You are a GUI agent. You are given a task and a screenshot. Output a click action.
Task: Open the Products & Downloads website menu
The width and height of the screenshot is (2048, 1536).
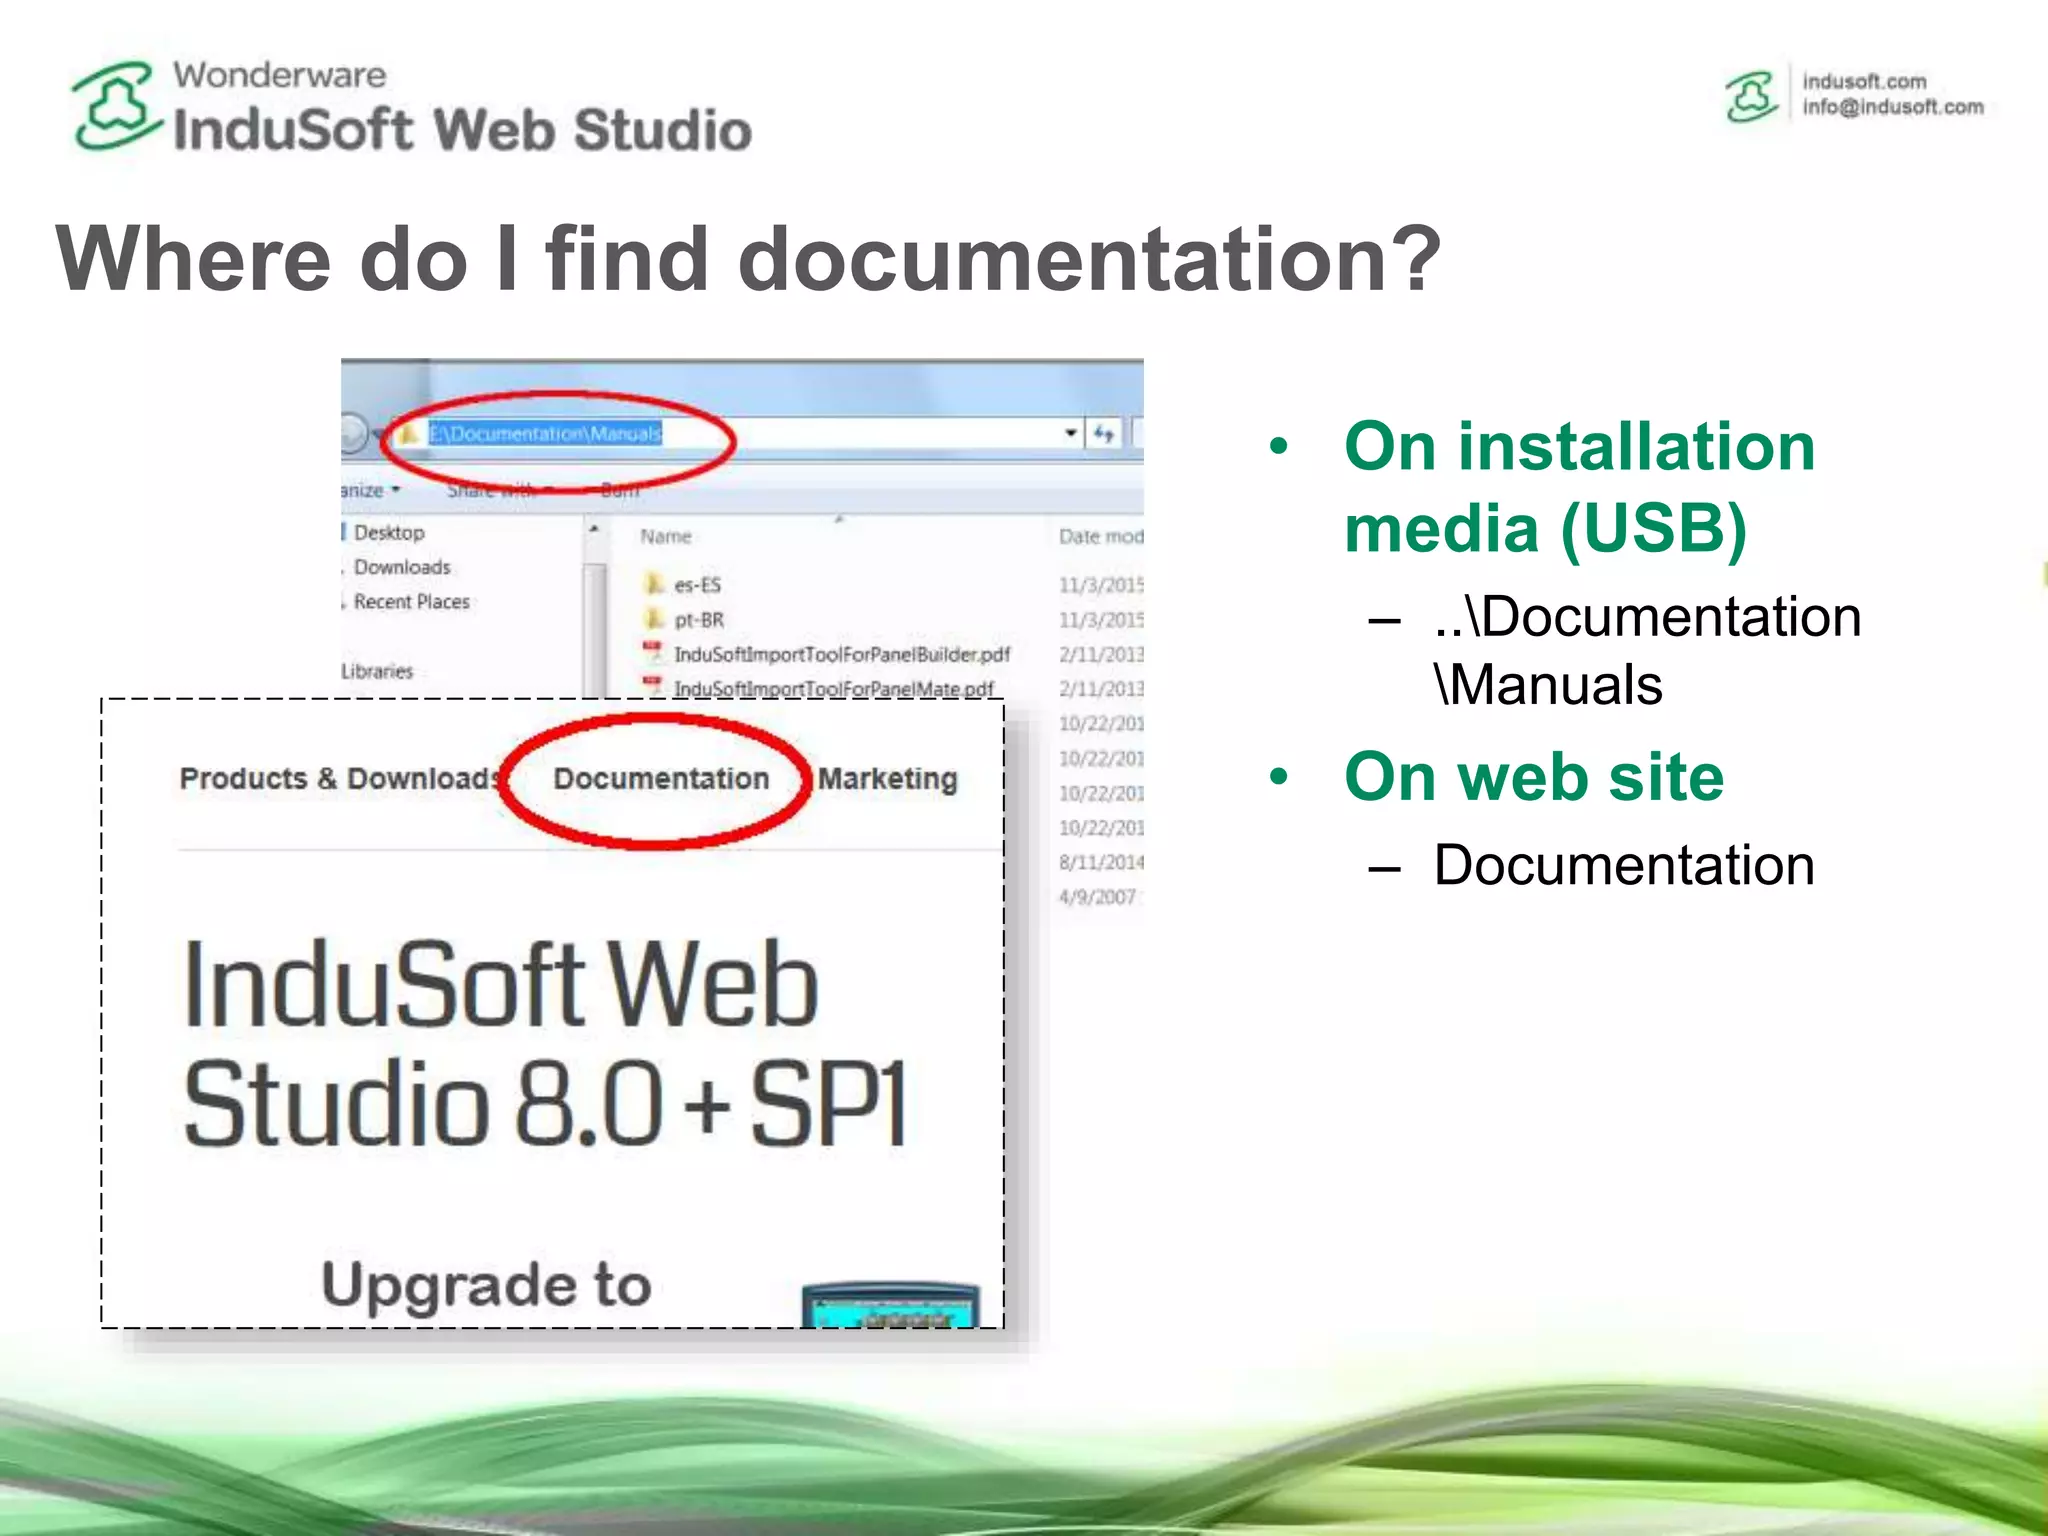[x=339, y=779]
